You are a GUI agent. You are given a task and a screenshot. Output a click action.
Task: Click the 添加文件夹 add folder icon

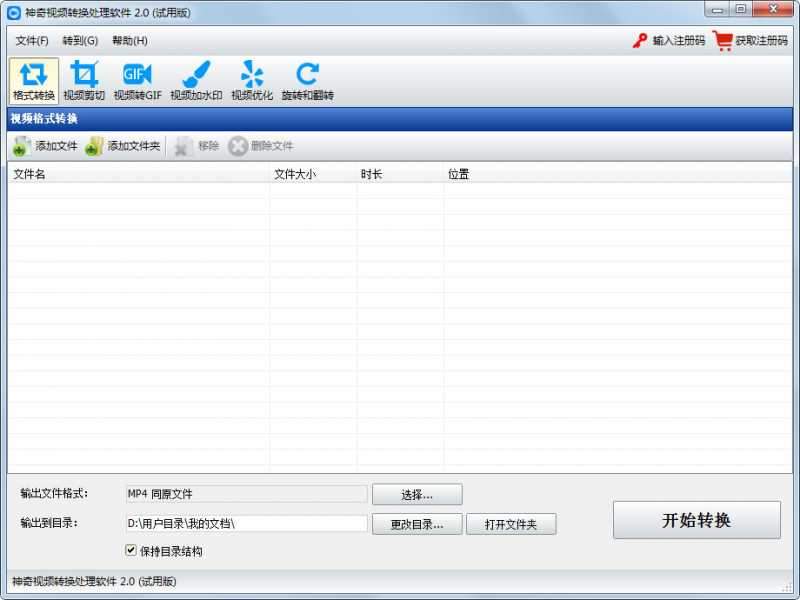tap(94, 146)
